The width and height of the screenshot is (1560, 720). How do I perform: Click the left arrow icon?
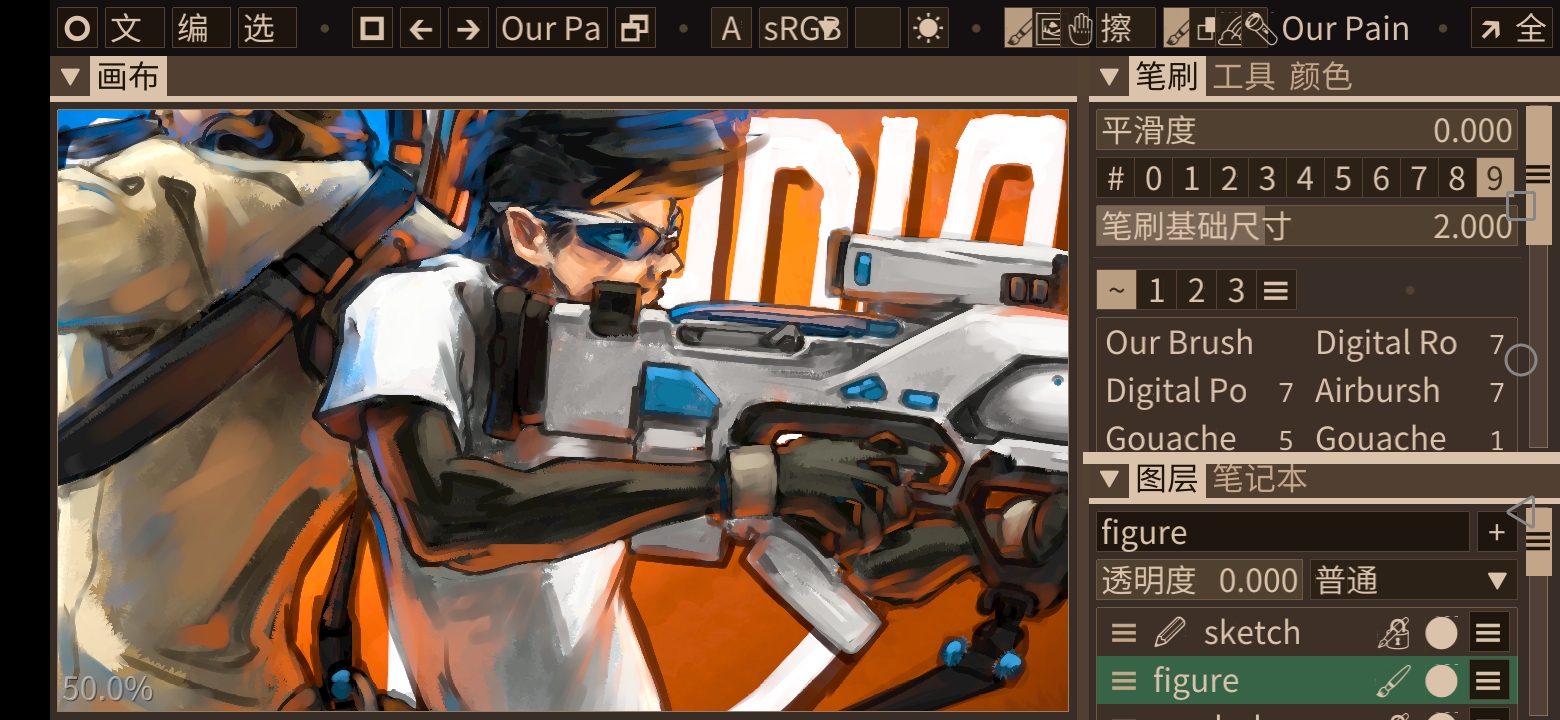click(x=421, y=29)
